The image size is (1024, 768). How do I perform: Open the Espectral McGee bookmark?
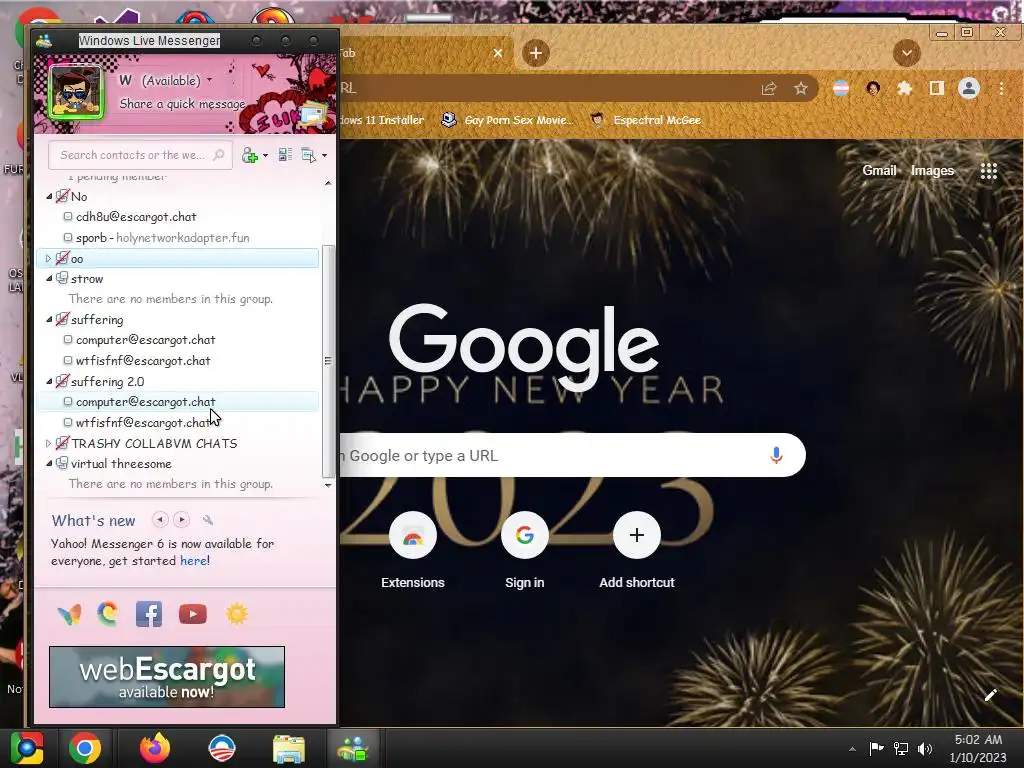[645, 120]
